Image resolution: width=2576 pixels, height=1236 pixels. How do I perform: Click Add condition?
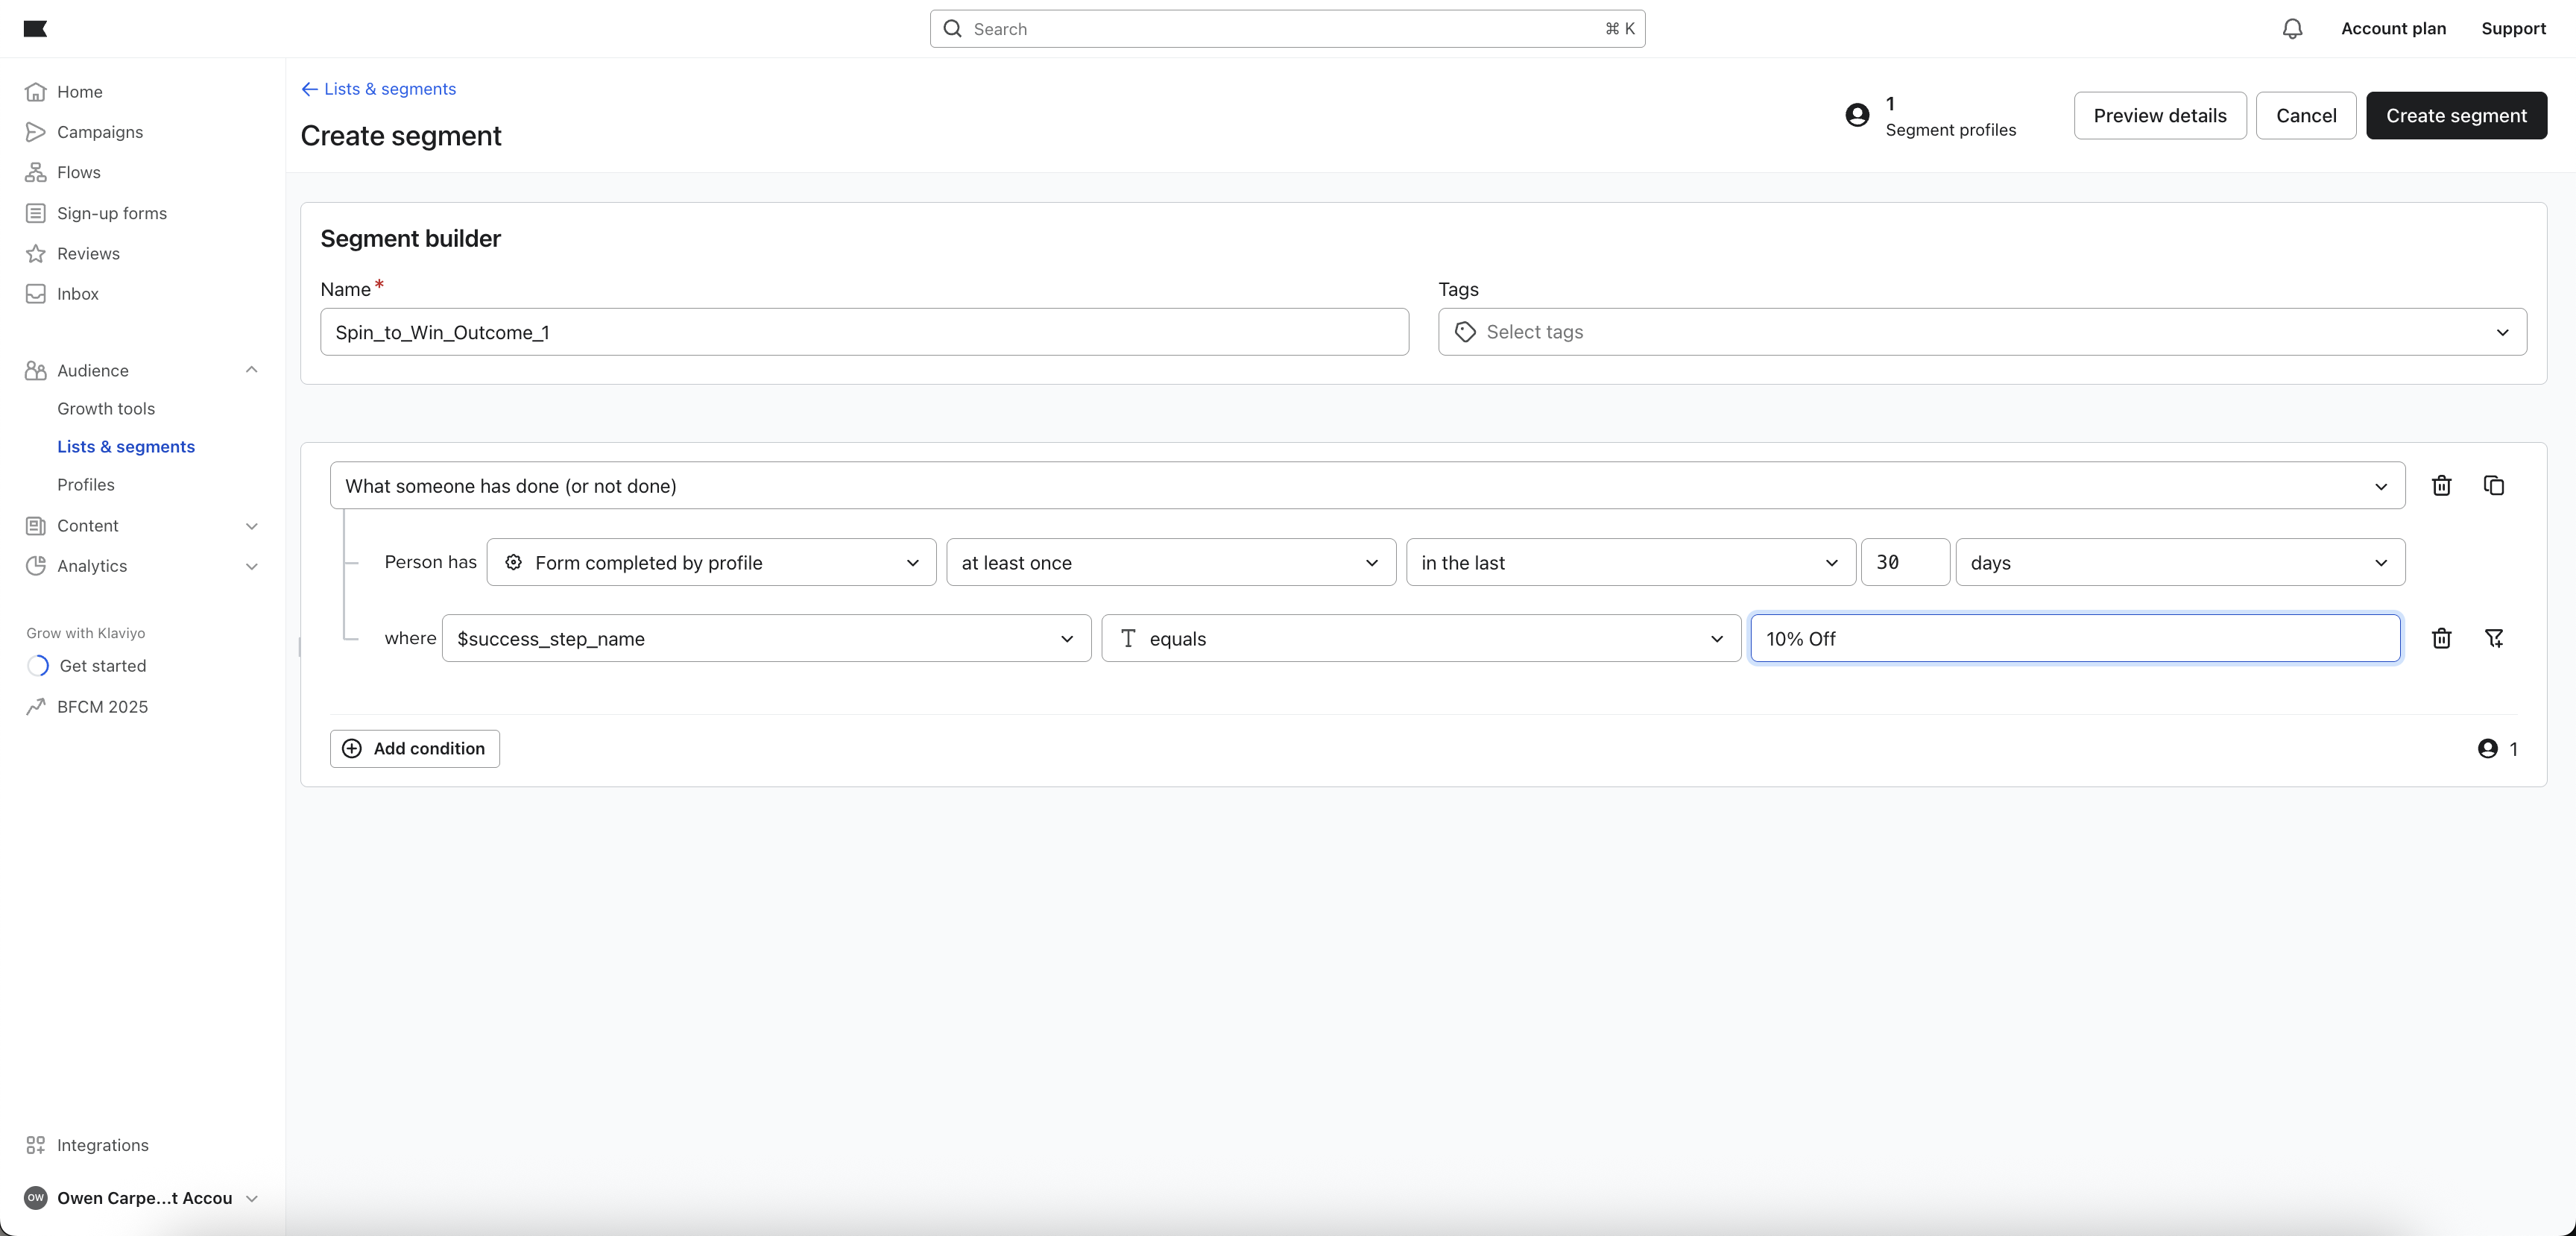[413, 748]
